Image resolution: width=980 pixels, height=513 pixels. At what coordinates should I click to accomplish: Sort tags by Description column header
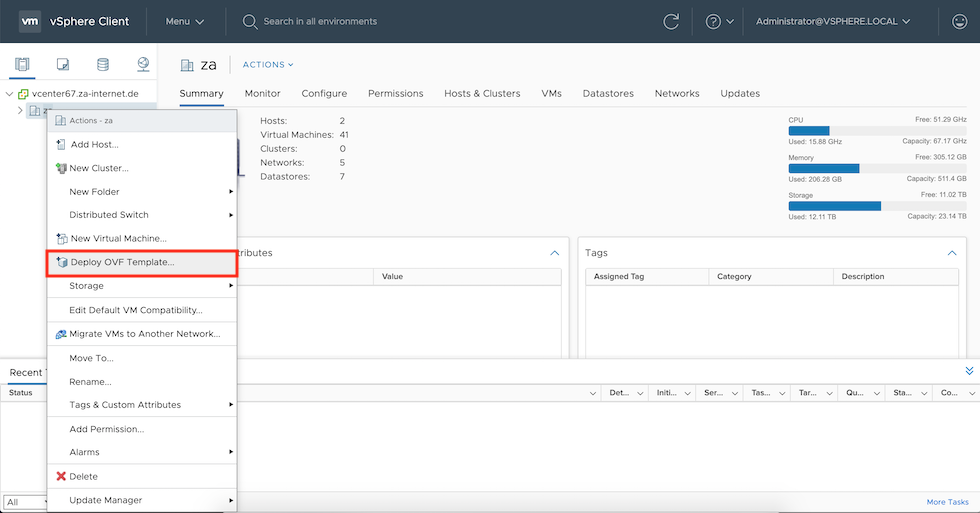896,276
